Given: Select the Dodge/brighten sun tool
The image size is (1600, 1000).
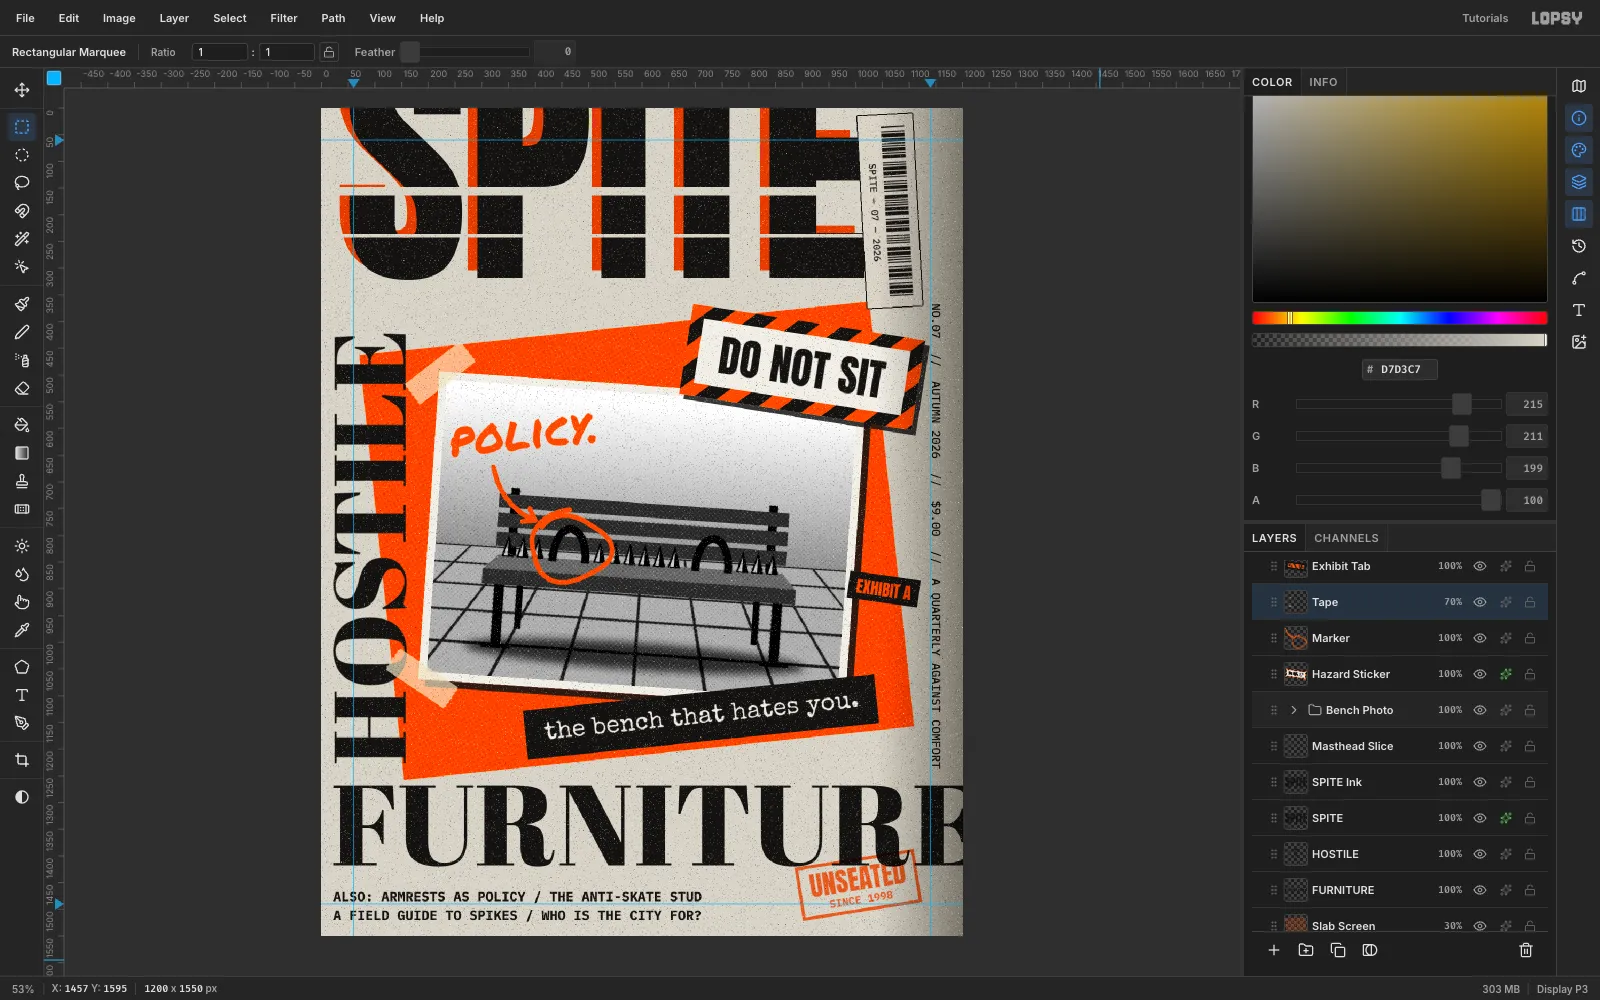Looking at the screenshot, I should point(22,546).
